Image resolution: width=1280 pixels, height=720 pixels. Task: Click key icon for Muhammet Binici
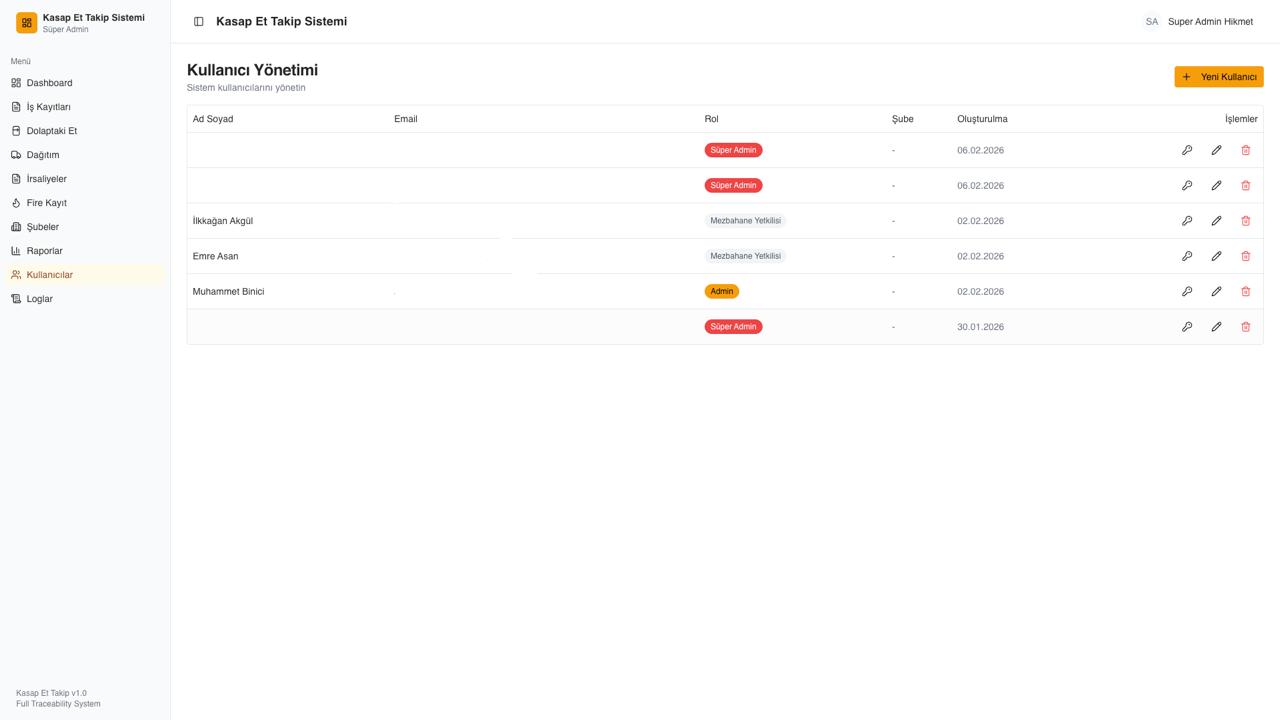[x=1187, y=292]
